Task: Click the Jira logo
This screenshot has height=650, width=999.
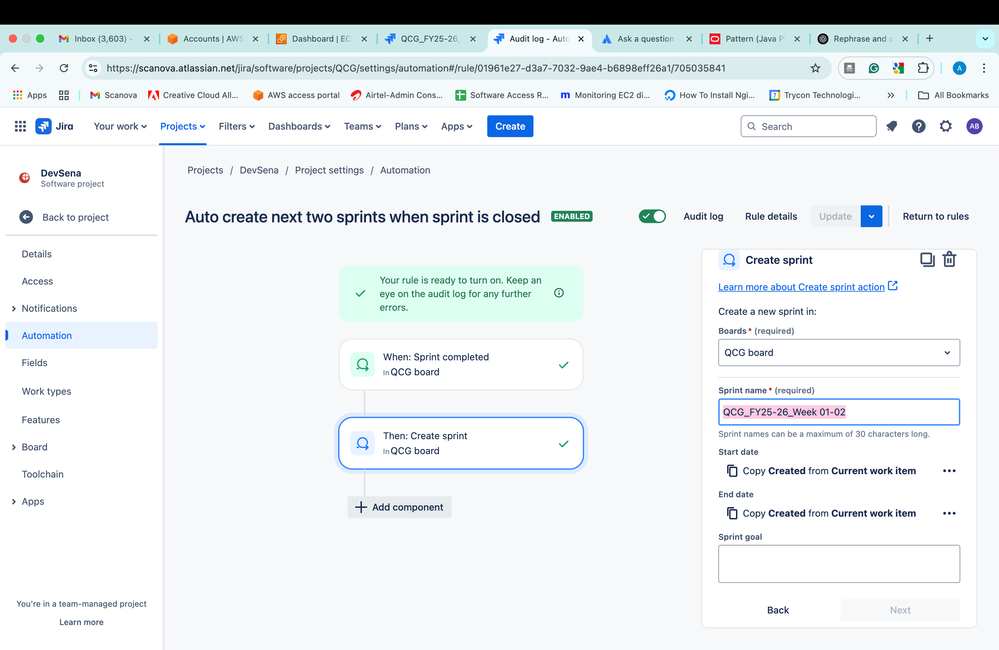Action: 54,126
